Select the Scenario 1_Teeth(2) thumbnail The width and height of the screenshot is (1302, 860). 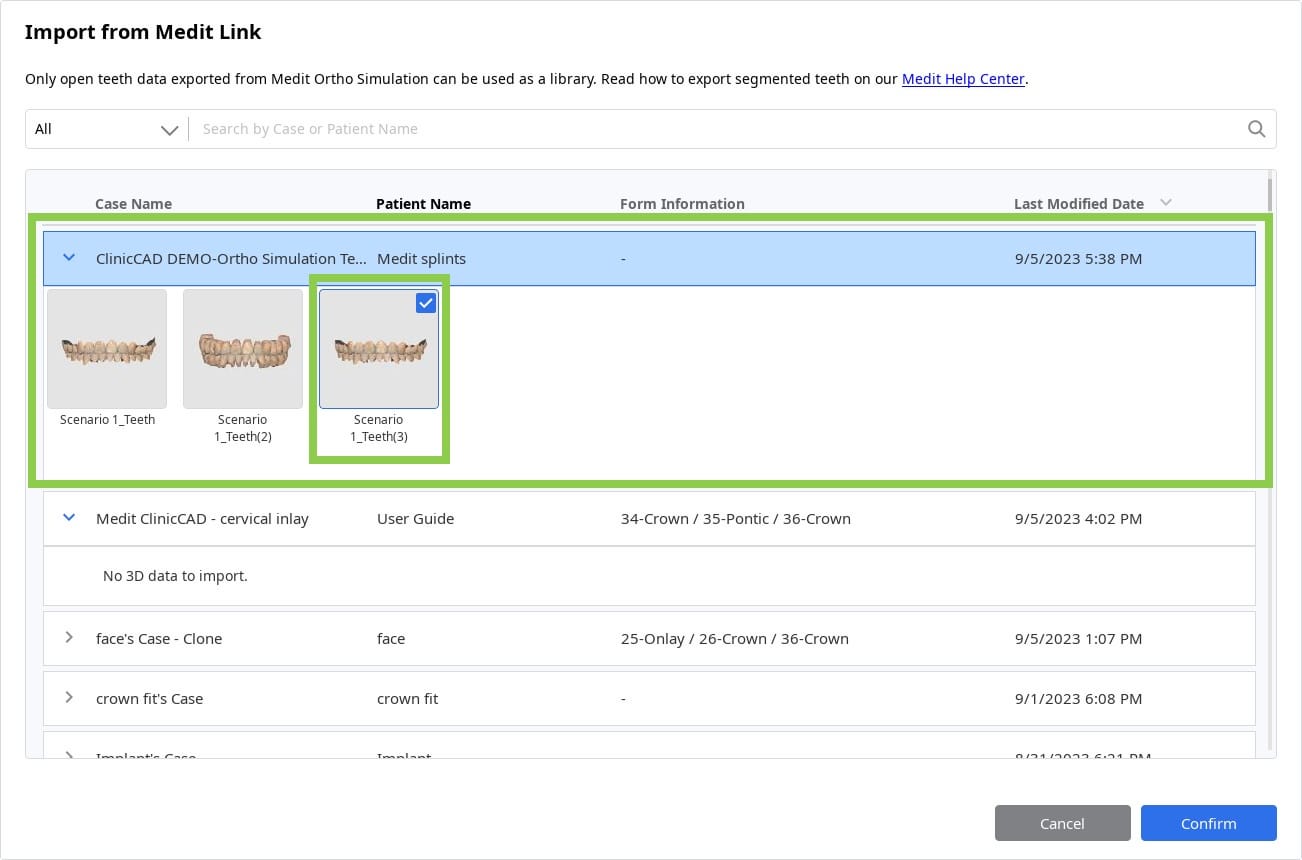[243, 349]
